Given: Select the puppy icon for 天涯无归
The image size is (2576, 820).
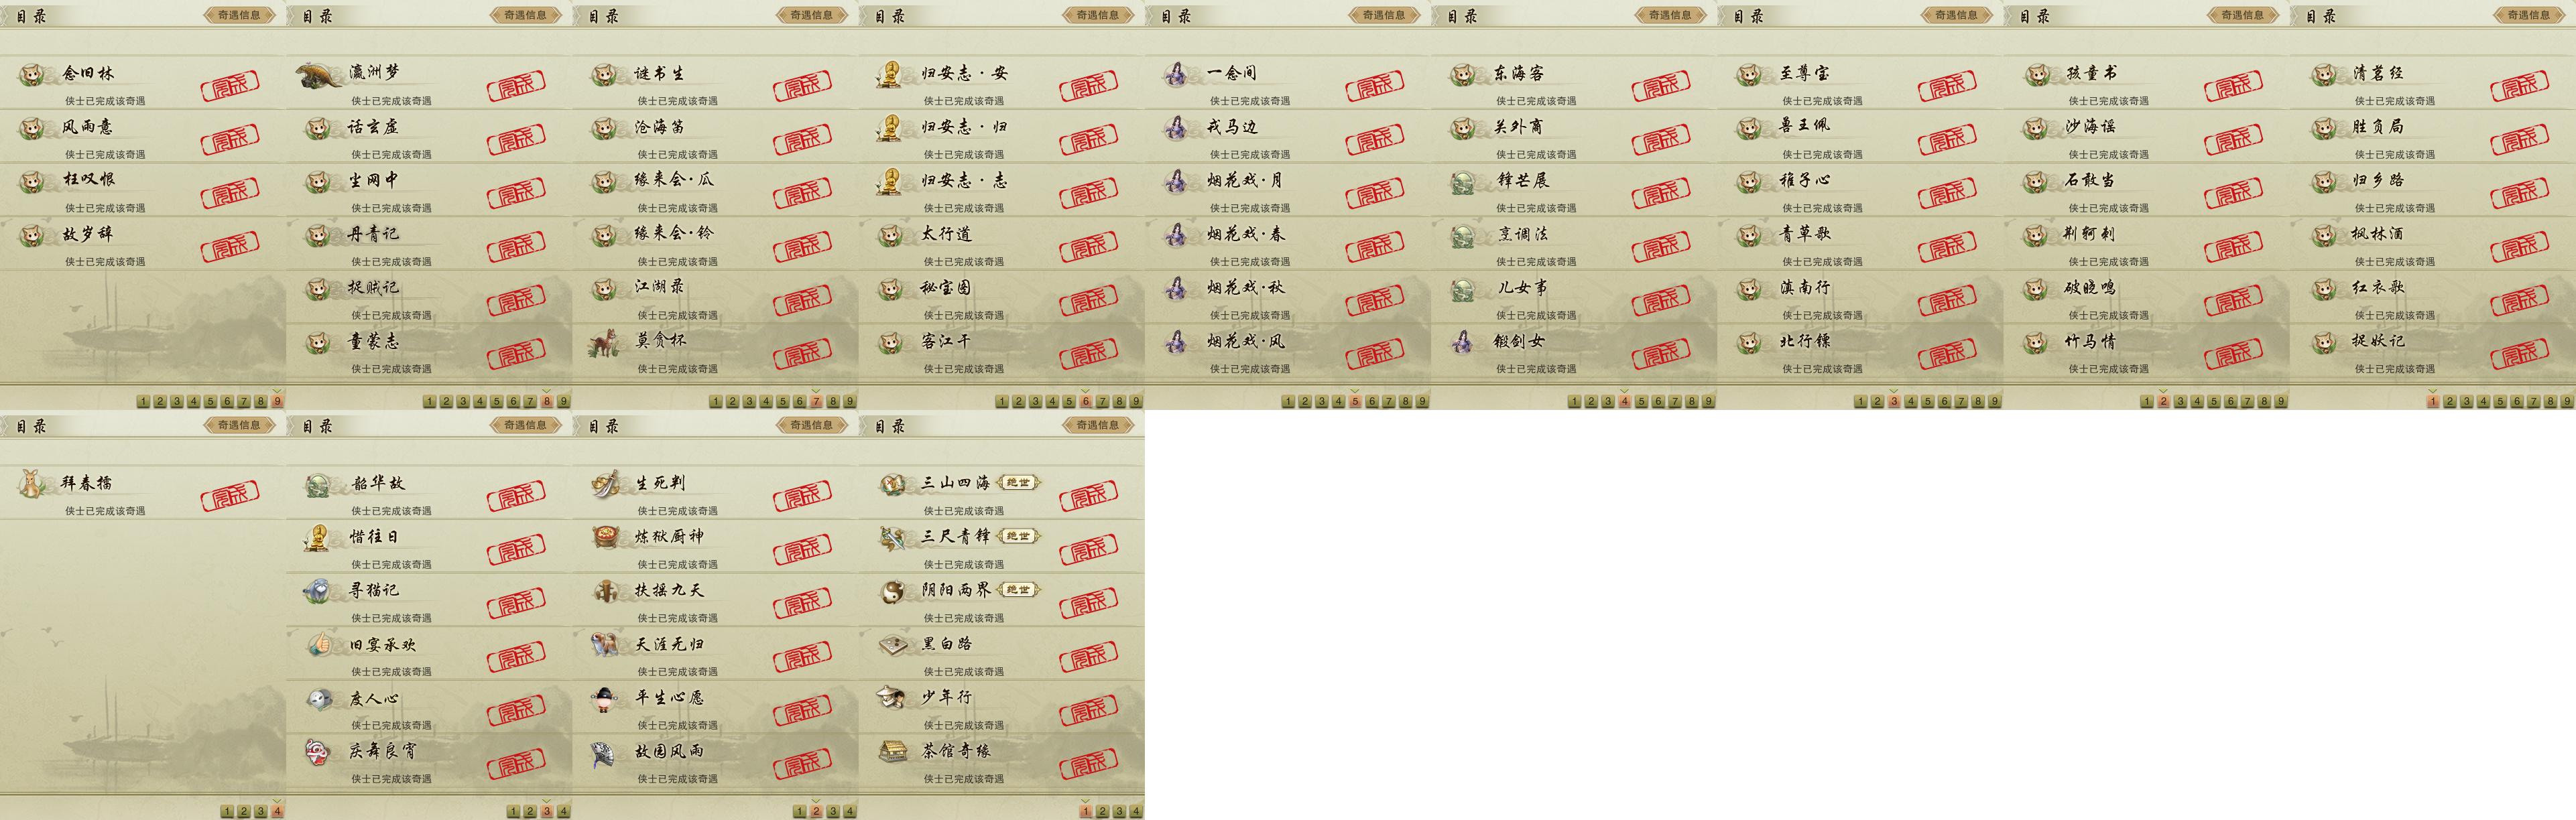Looking at the screenshot, I should tap(605, 645).
